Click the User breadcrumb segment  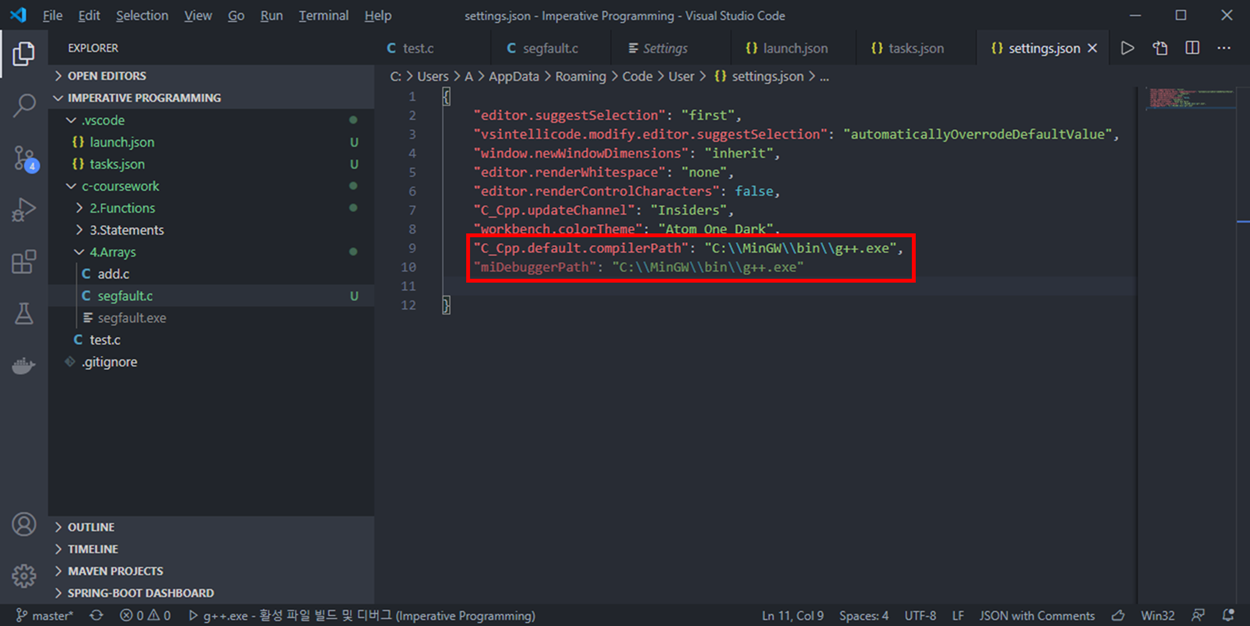pyautogui.click(x=681, y=76)
